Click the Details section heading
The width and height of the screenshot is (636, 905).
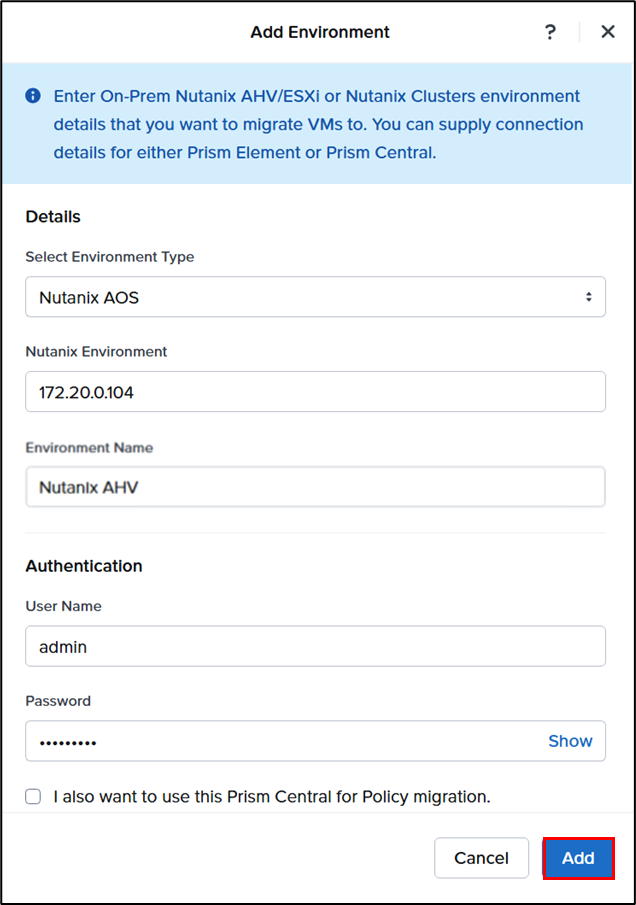53,216
